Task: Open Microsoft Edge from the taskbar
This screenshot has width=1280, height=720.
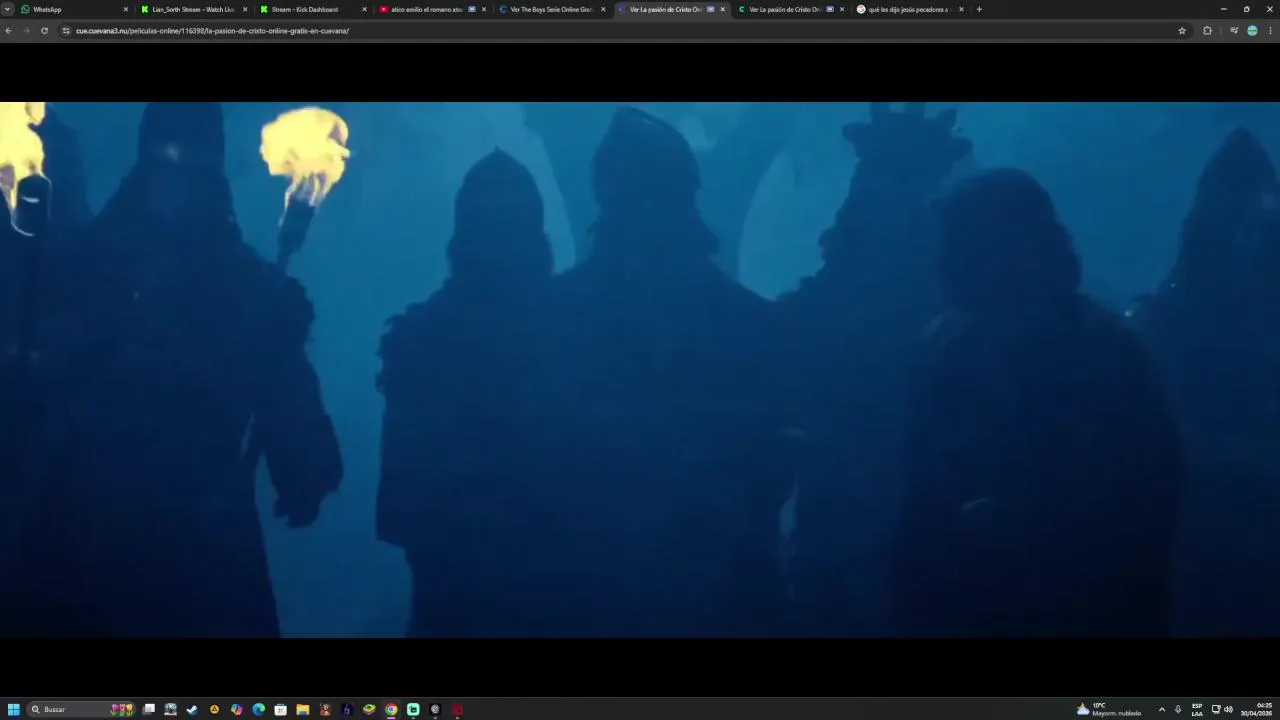Action: [259, 709]
